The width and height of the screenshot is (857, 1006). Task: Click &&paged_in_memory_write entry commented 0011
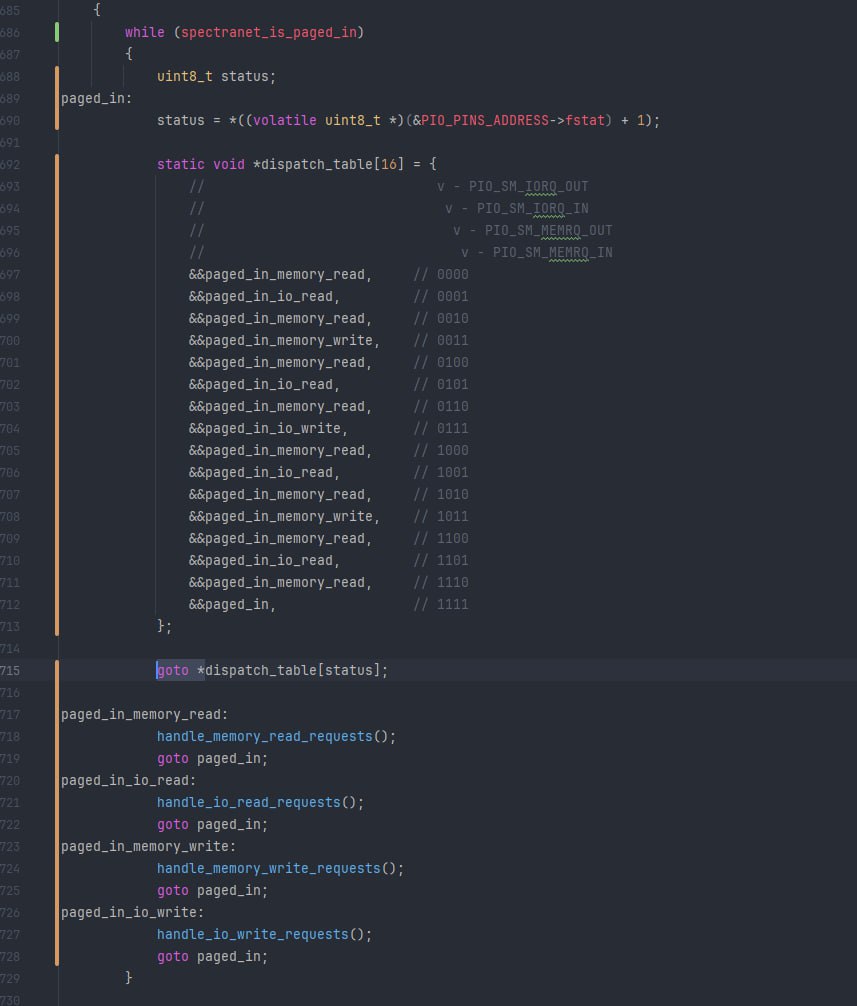coord(284,341)
